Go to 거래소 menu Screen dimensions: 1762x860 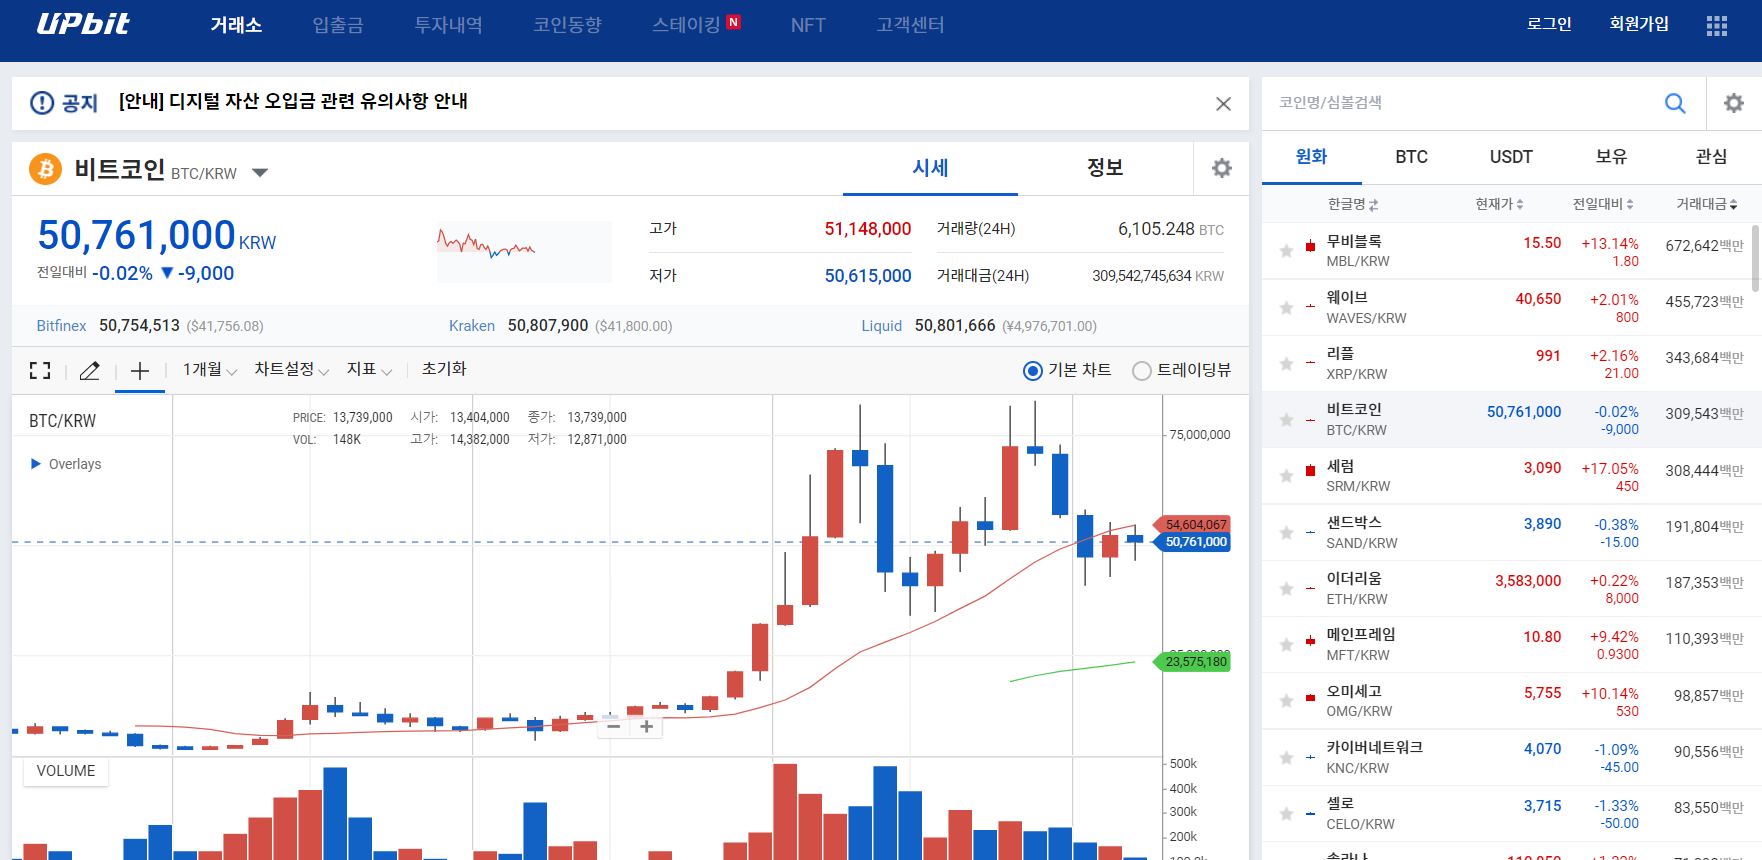coord(236,25)
